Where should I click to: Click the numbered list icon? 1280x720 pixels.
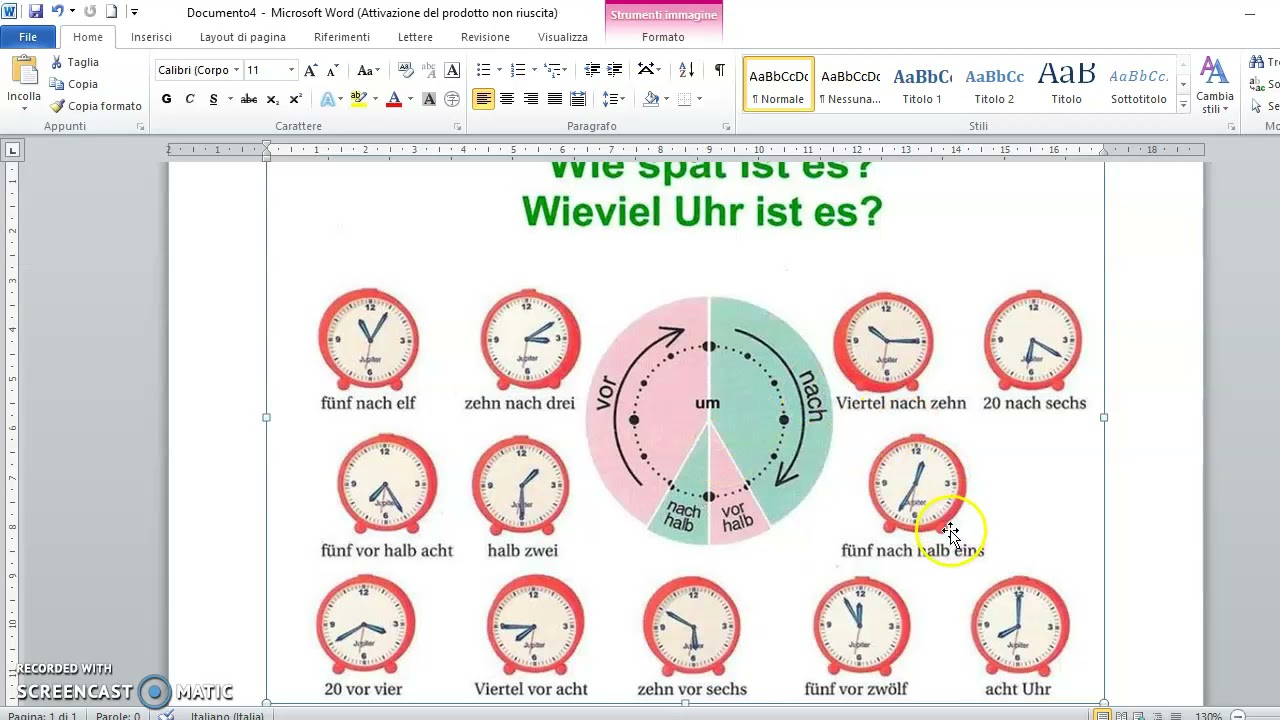[517, 70]
